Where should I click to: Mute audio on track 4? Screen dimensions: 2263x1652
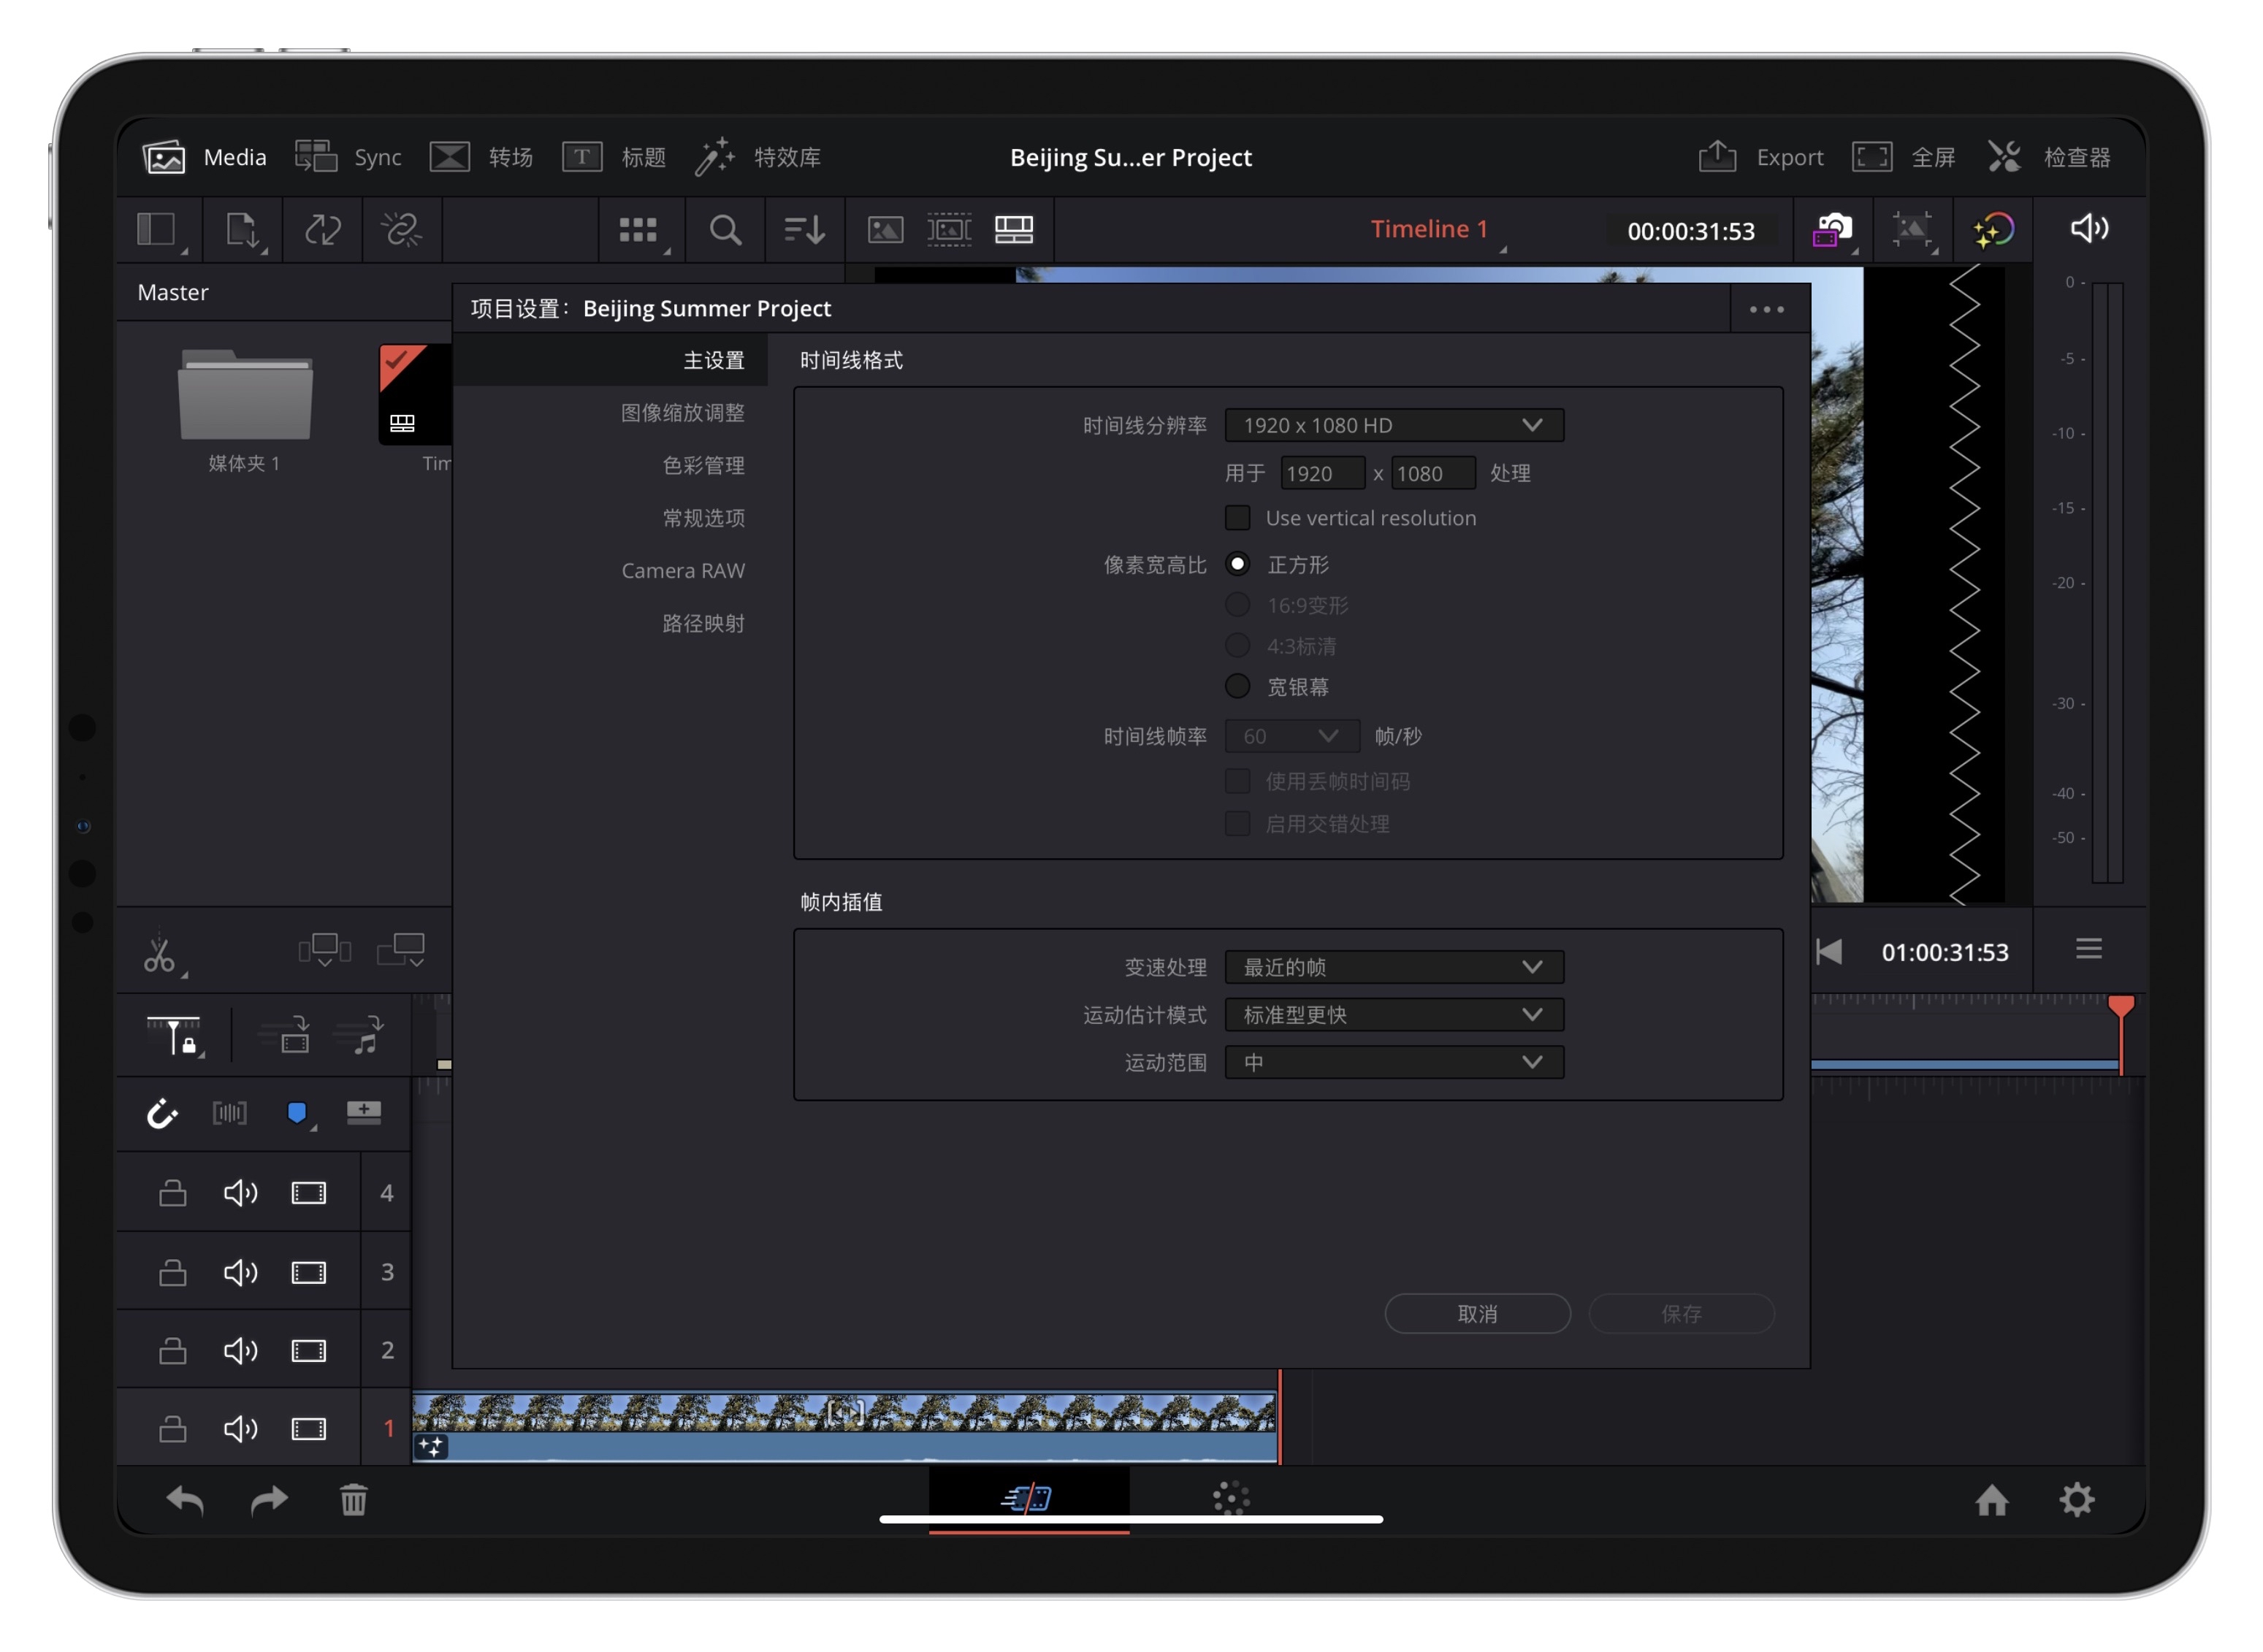tap(240, 1192)
